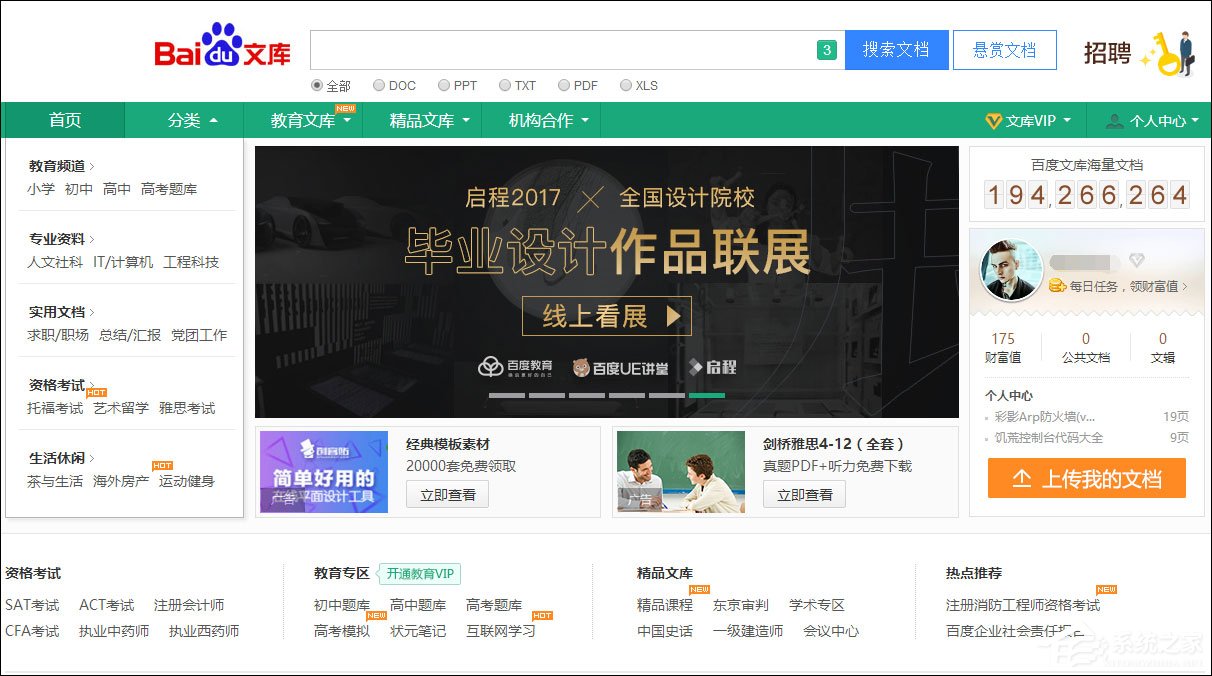Expand the 教育文库 dropdown

[x=303, y=120]
